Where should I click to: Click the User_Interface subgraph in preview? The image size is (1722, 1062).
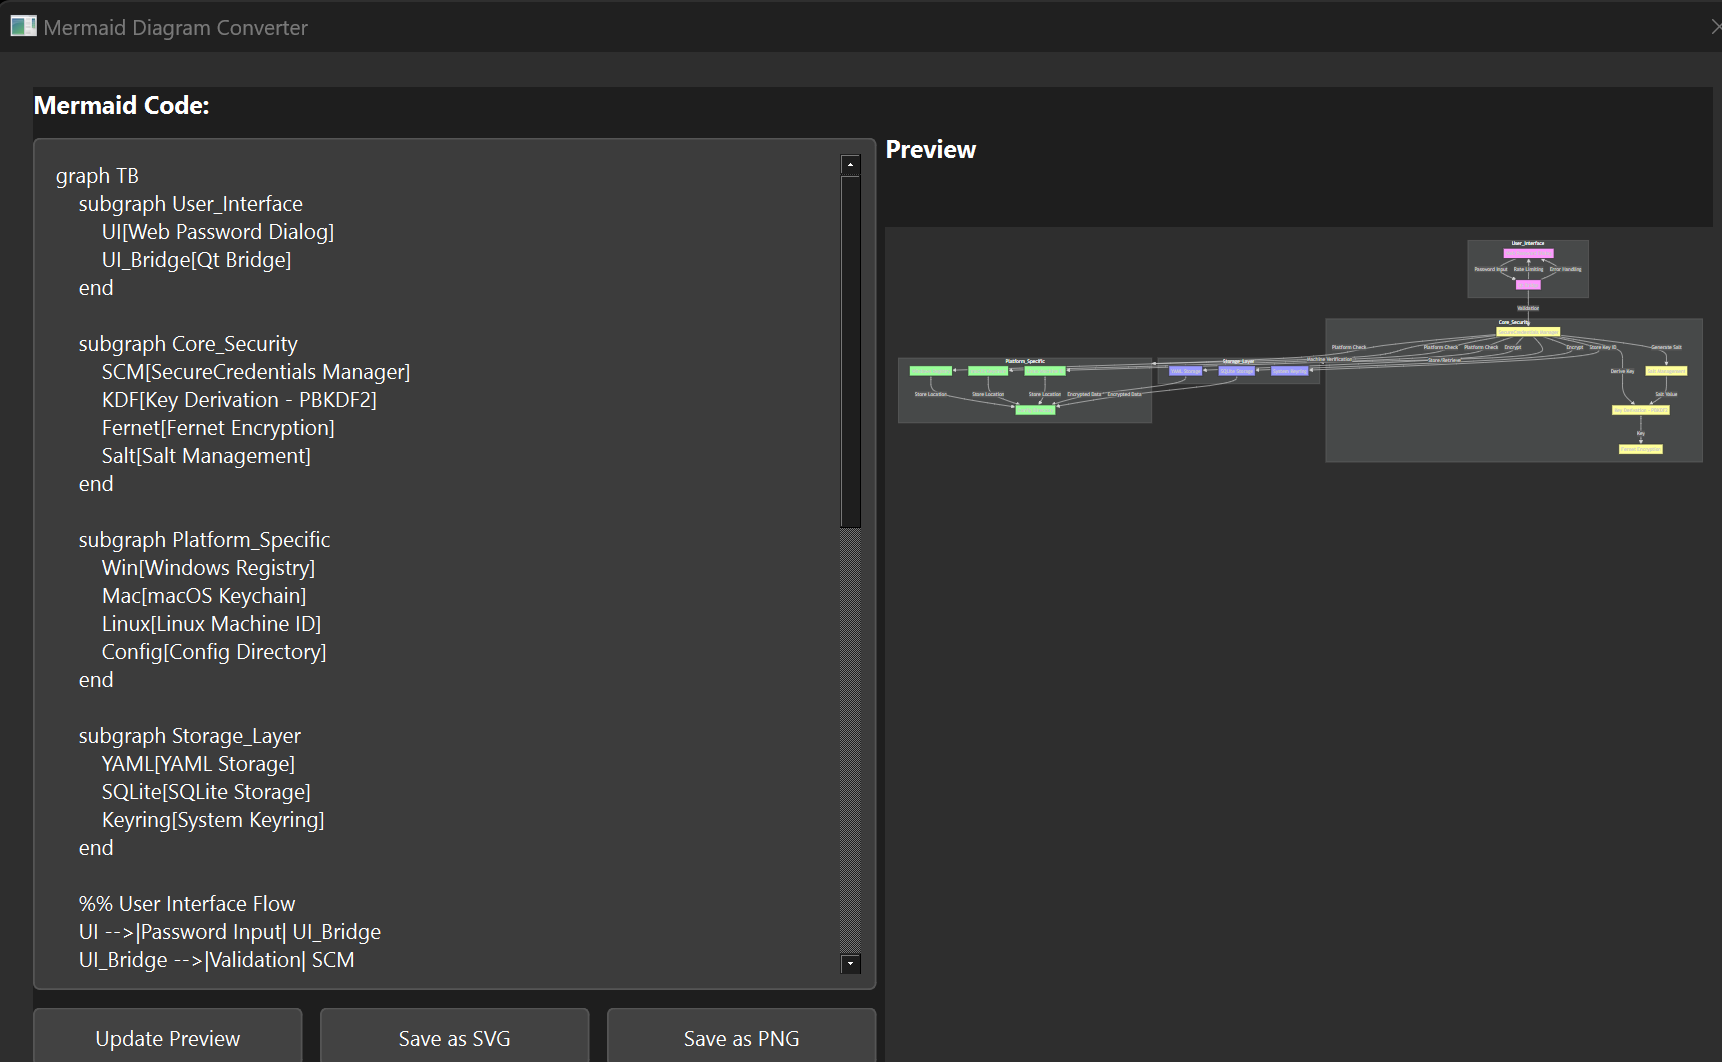point(1528,269)
